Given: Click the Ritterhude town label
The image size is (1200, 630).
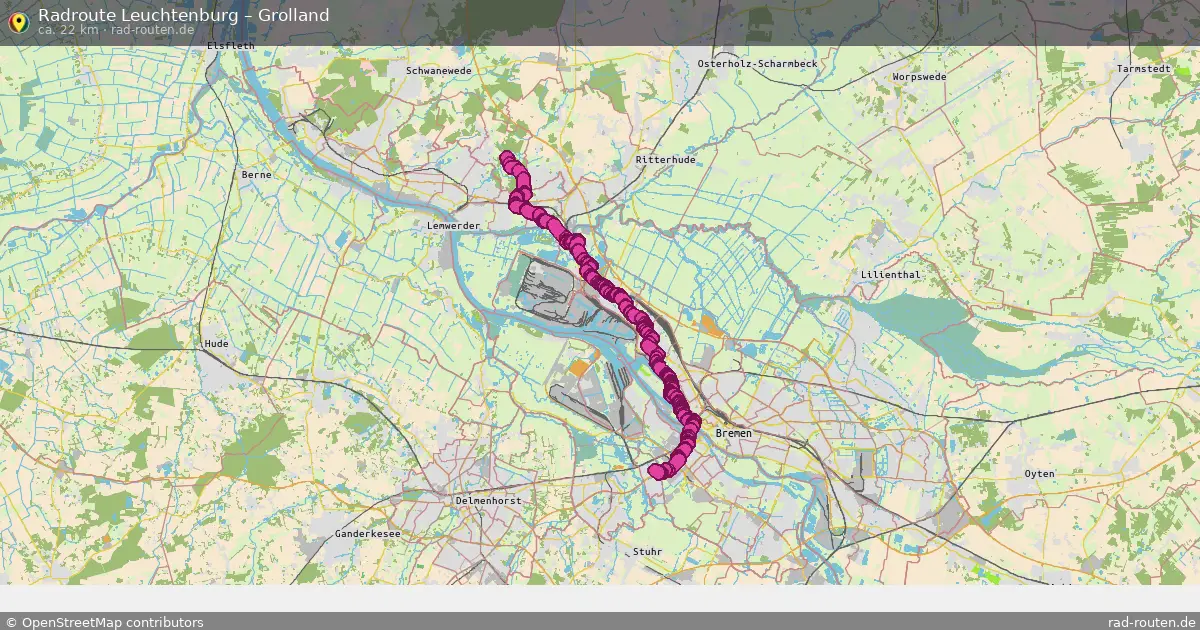Looking at the screenshot, I should pyautogui.click(x=665, y=160).
